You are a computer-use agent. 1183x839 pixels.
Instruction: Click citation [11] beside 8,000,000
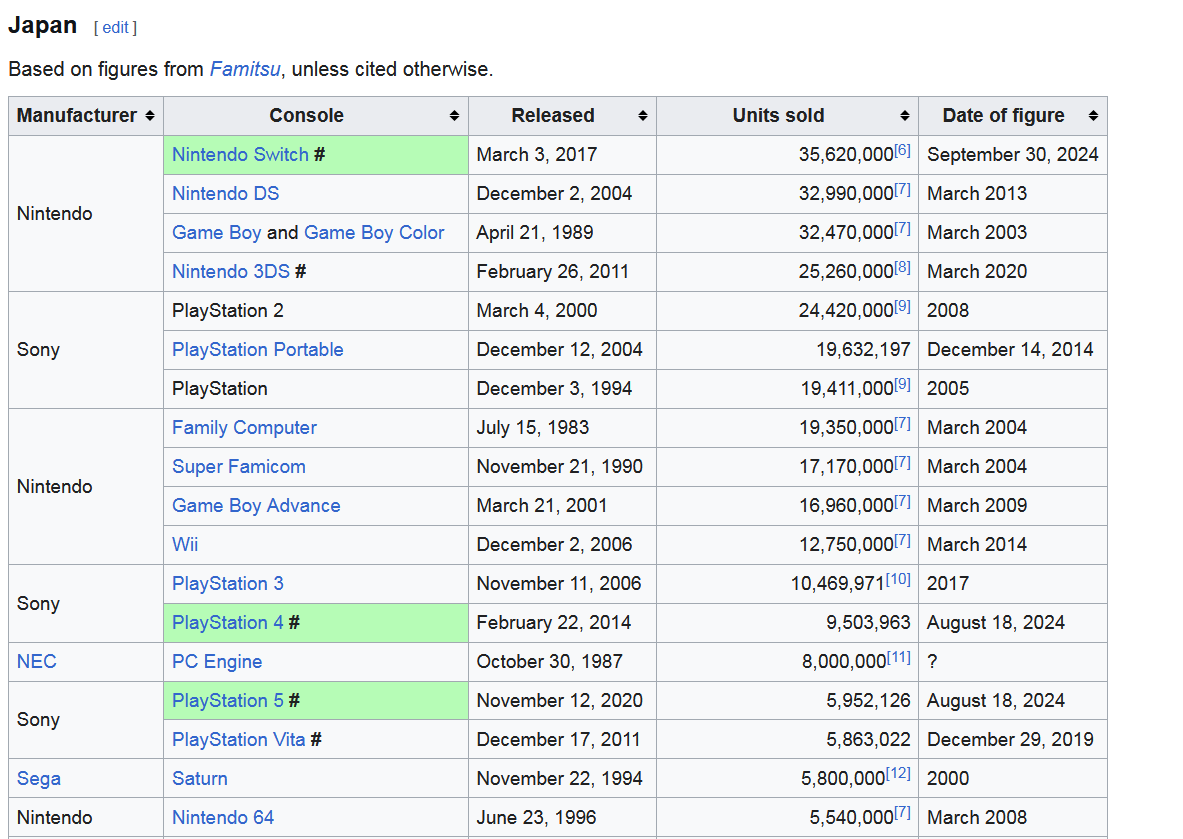tap(899, 657)
